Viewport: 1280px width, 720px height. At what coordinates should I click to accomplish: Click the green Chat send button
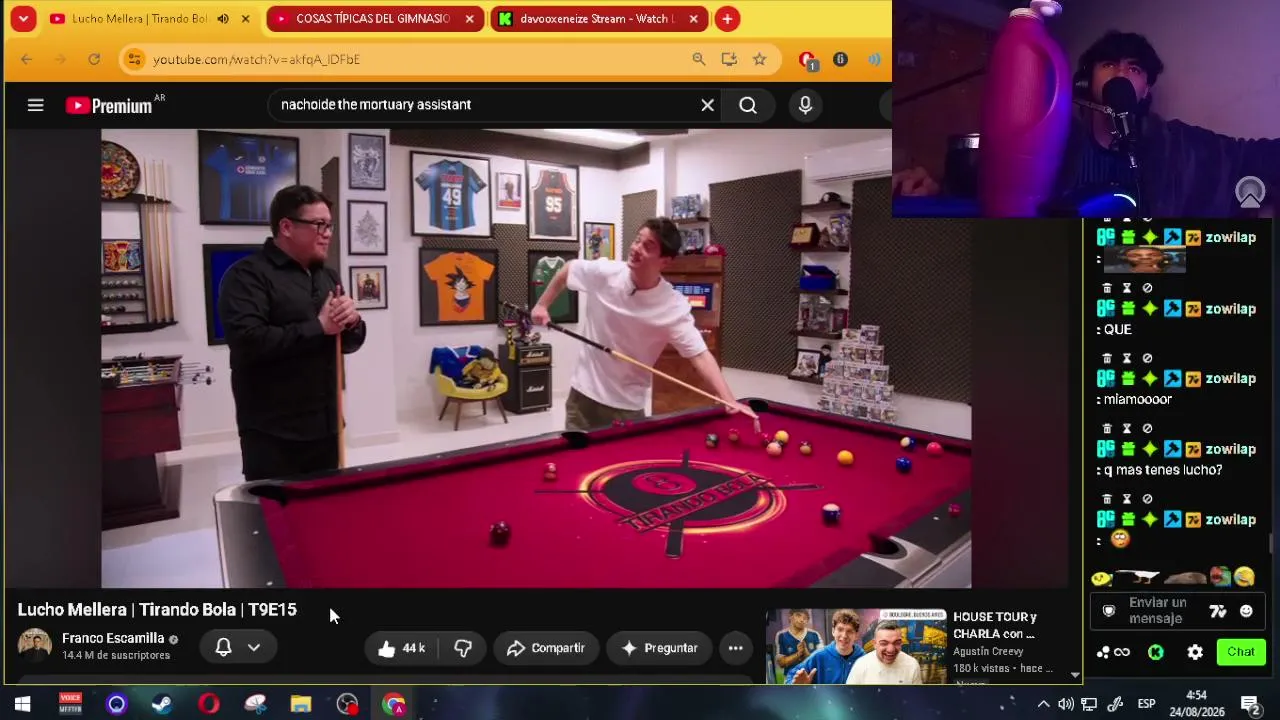pos(1241,652)
